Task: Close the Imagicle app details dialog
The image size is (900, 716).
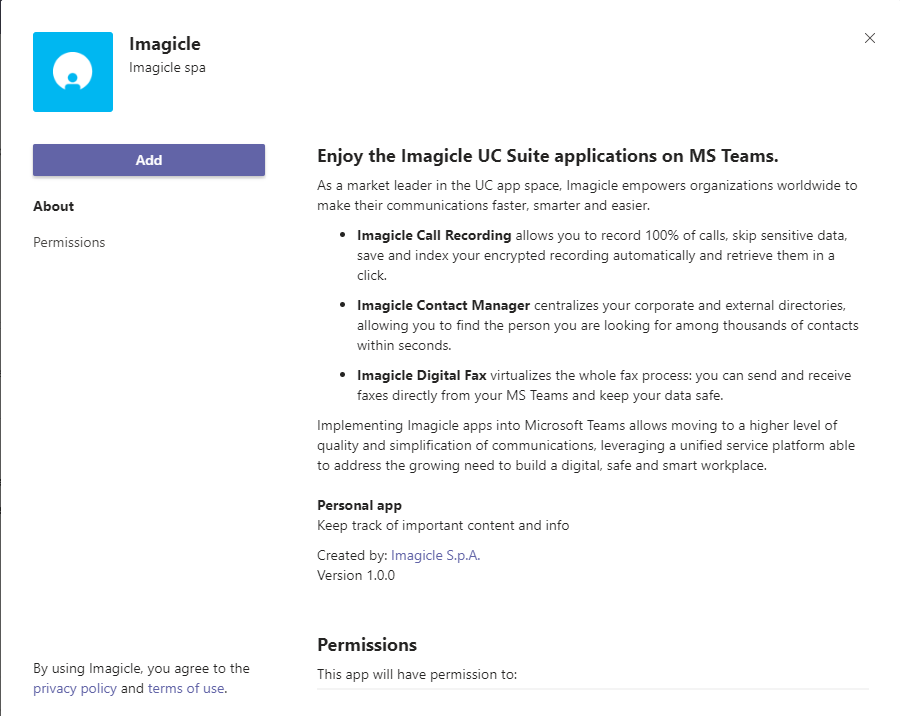Action: click(x=870, y=38)
